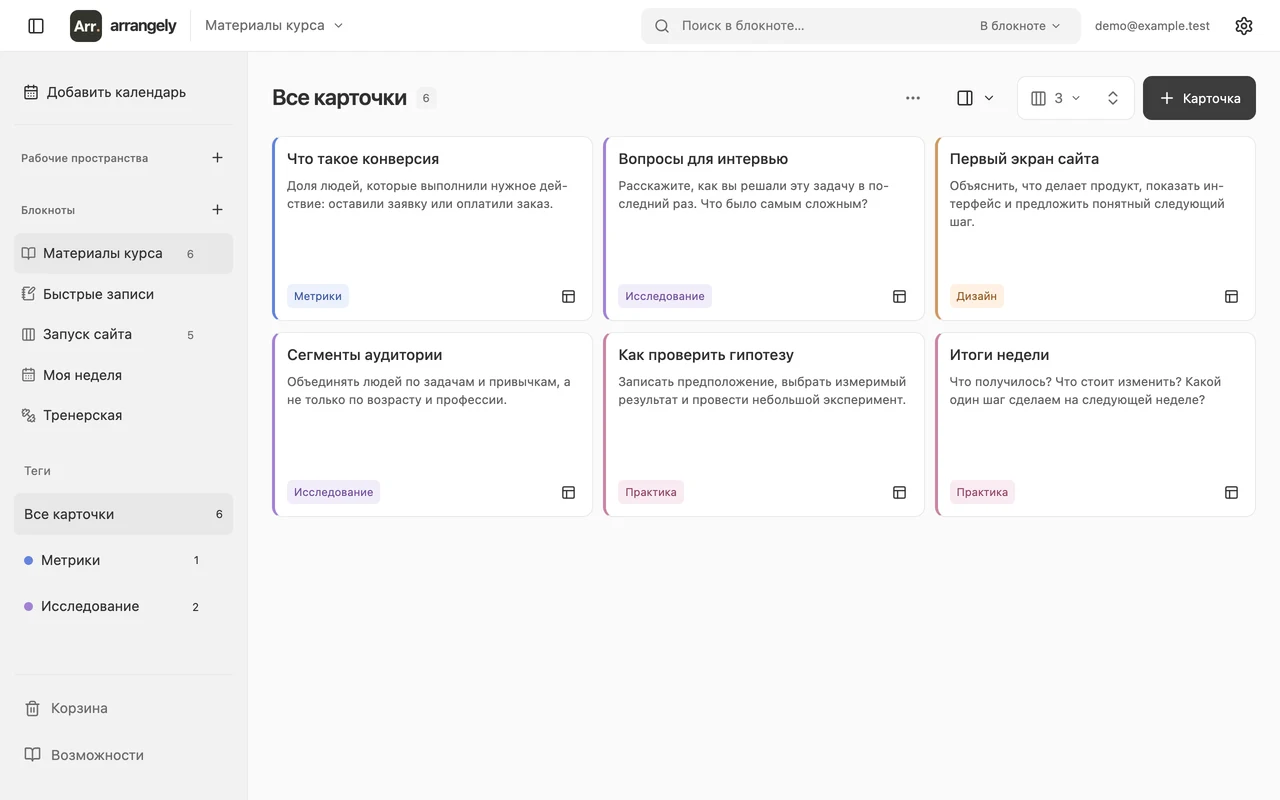Open Корзина trash in sidebar

[123, 708]
